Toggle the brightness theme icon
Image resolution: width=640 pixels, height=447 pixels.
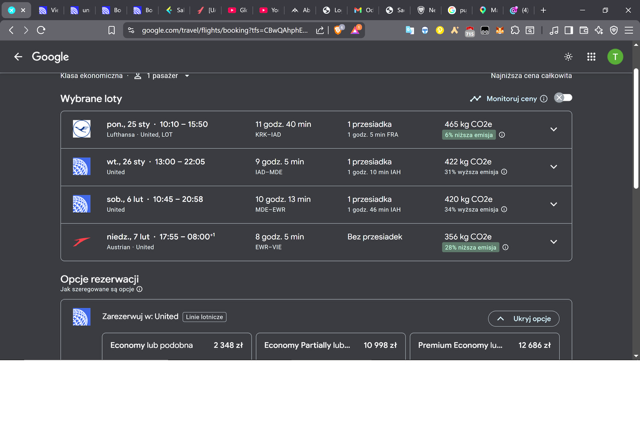coord(568,57)
